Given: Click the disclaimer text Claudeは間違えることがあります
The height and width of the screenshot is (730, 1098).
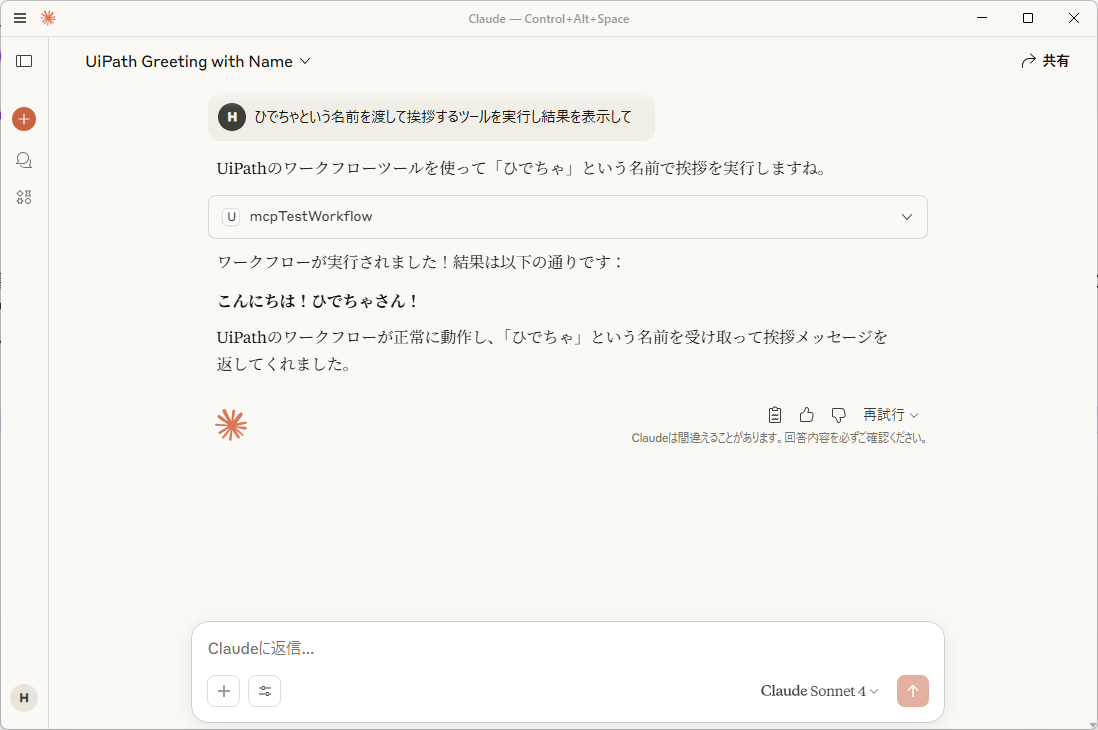Looking at the screenshot, I should coord(779,439).
